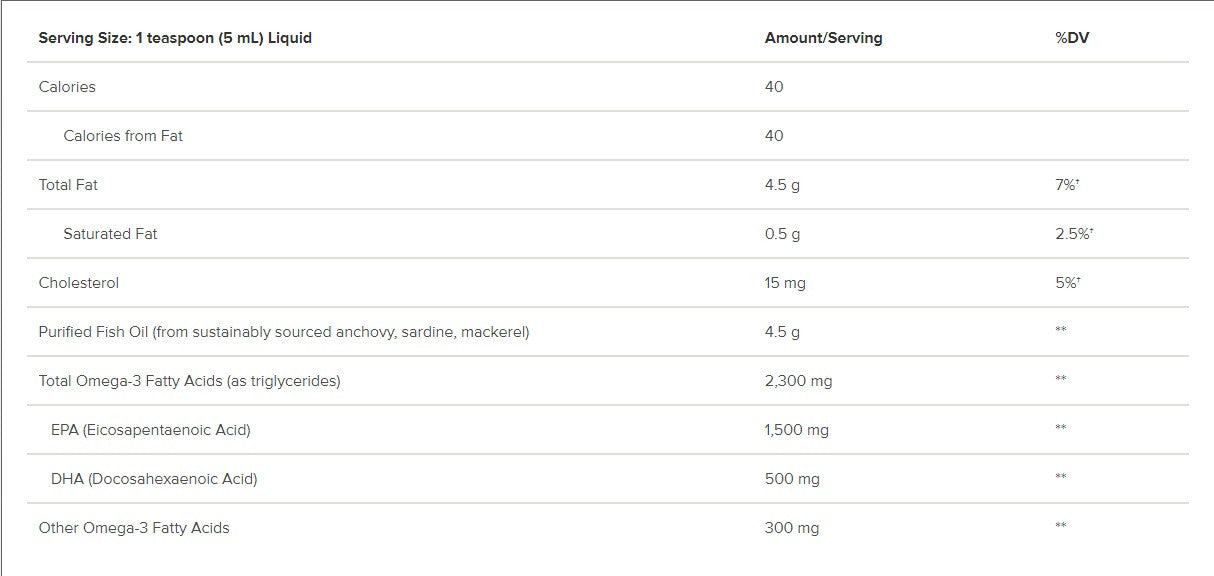
Task: Click Total Omega-3 Fatty Acids label
Action: tap(189, 381)
